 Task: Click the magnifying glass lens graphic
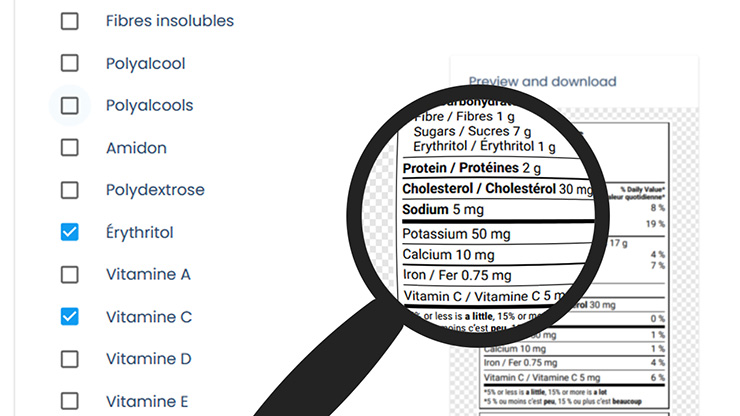[x=478, y=216]
